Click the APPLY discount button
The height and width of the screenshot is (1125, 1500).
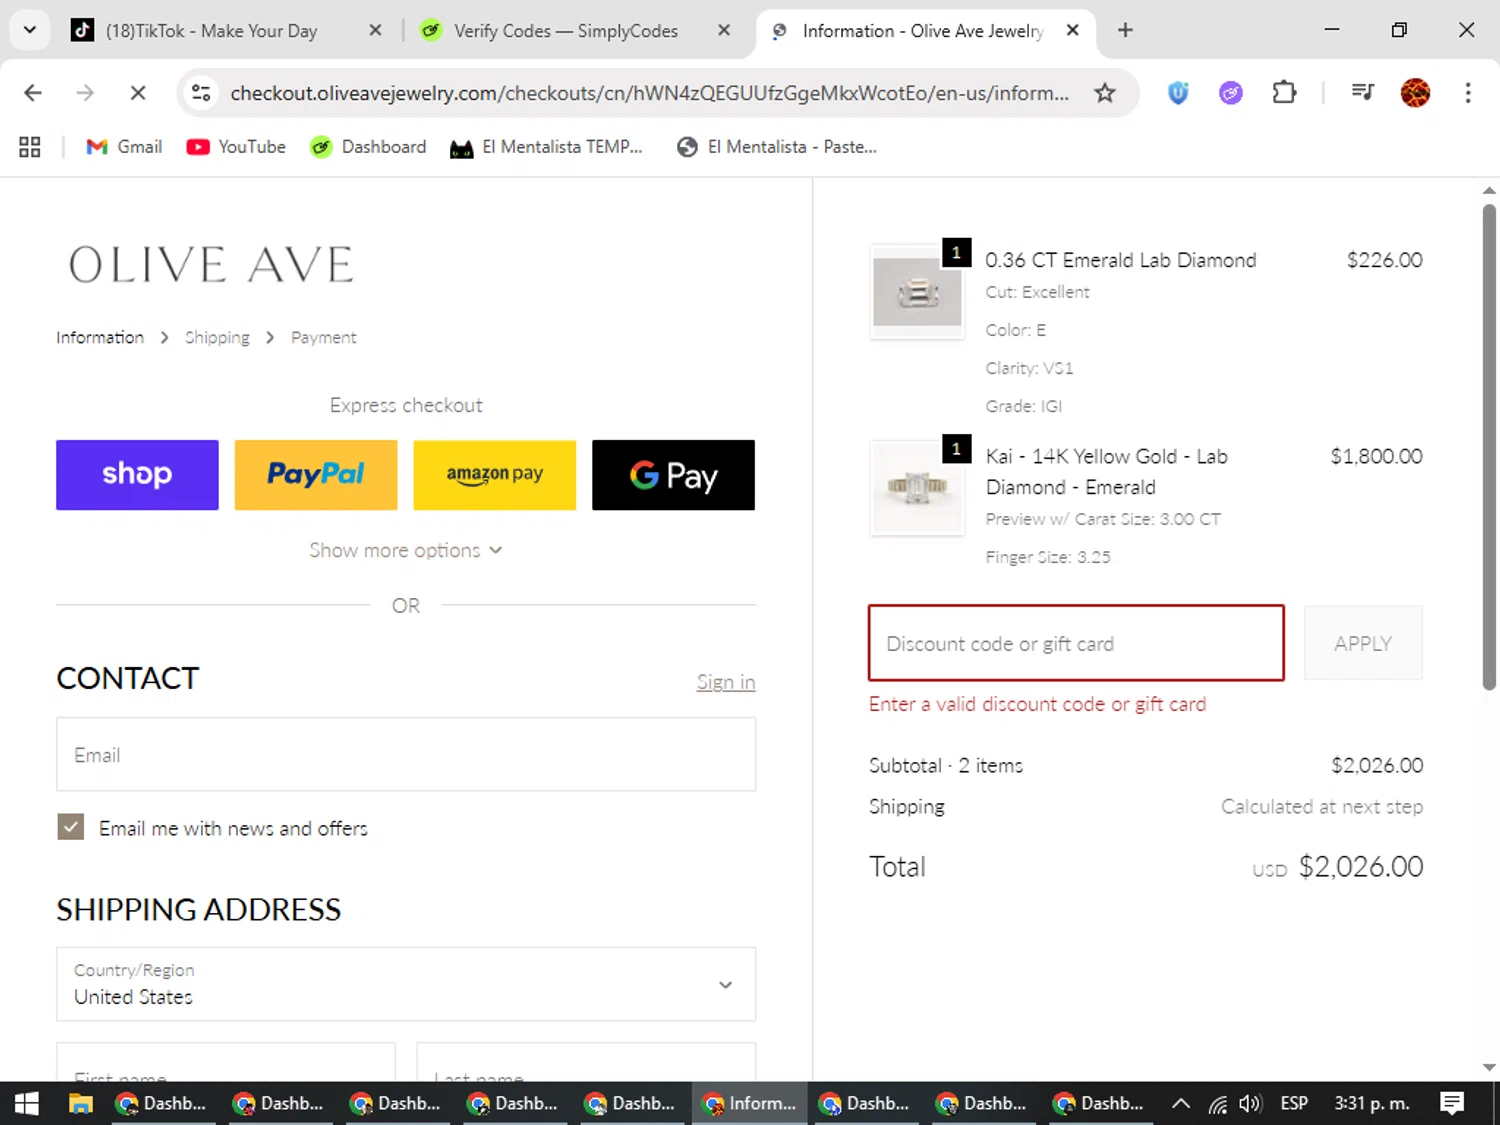point(1363,643)
